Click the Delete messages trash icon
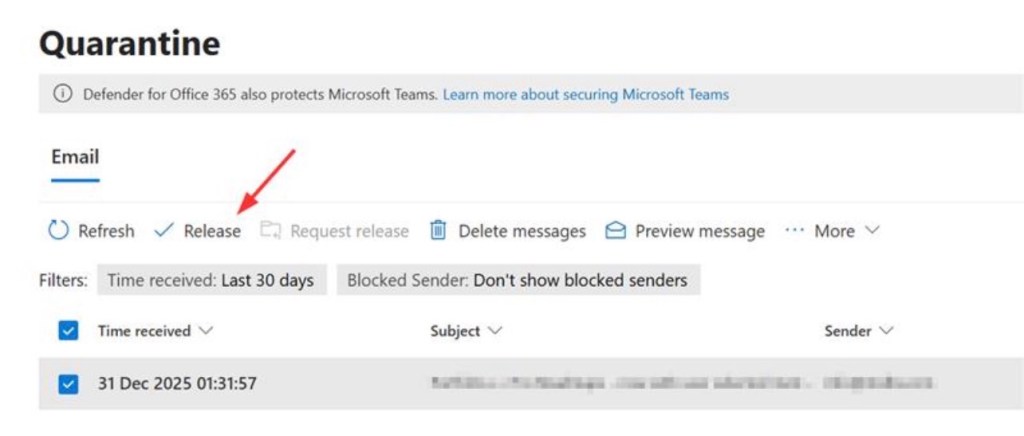The image size is (1024, 436). point(438,231)
